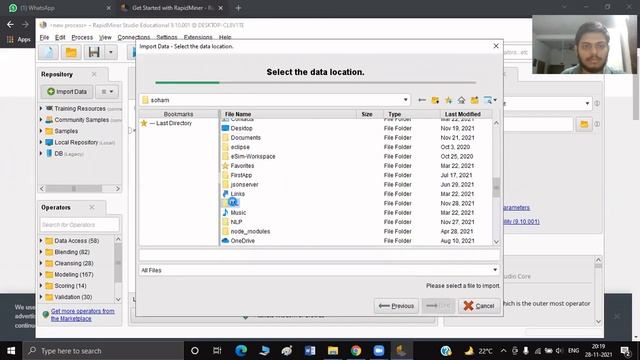Open the View menu
The width and height of the screenshot is (640, 360).
pyautogui.click(x=105, y=37)
